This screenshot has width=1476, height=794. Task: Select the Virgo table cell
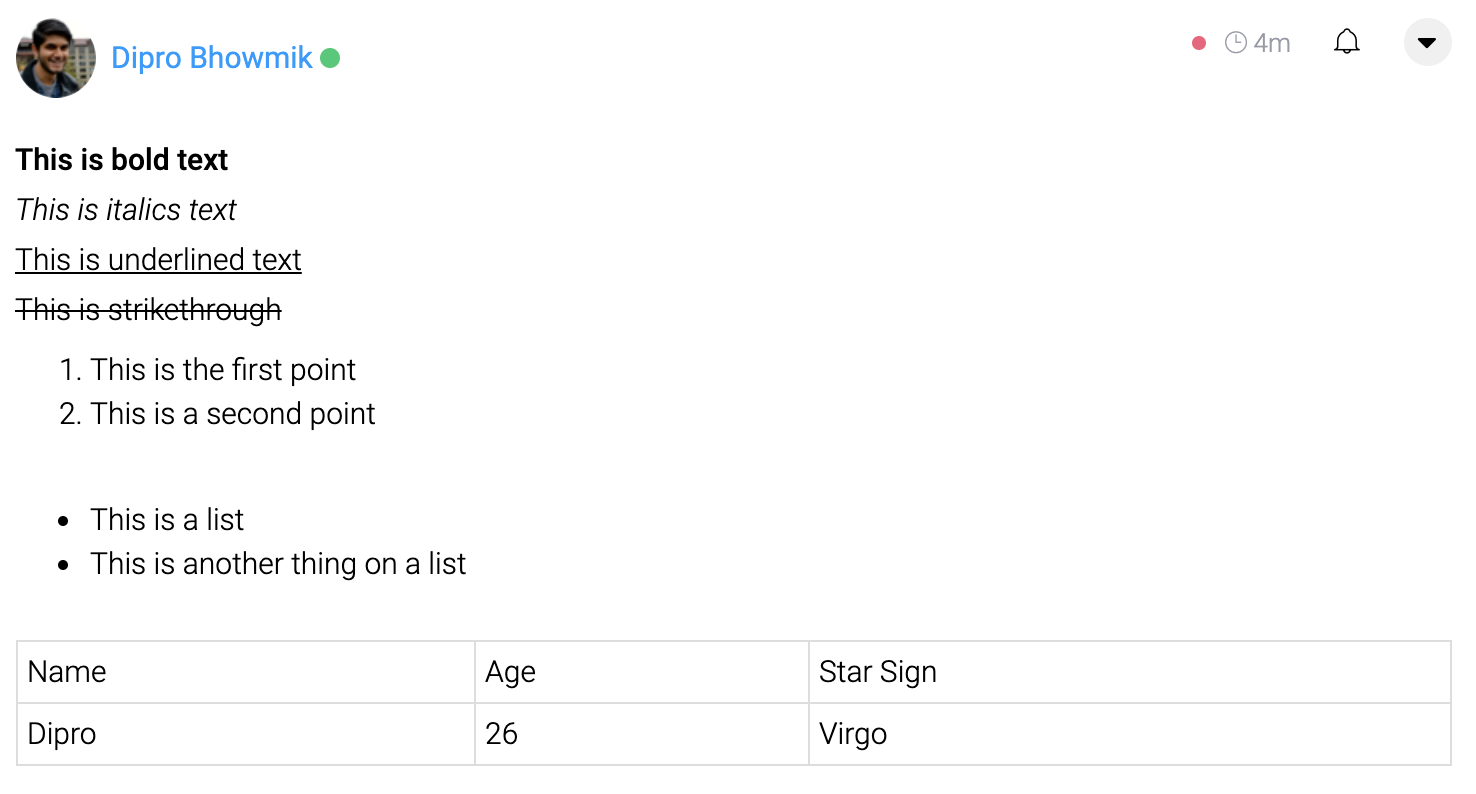(x=1130, y=734)
